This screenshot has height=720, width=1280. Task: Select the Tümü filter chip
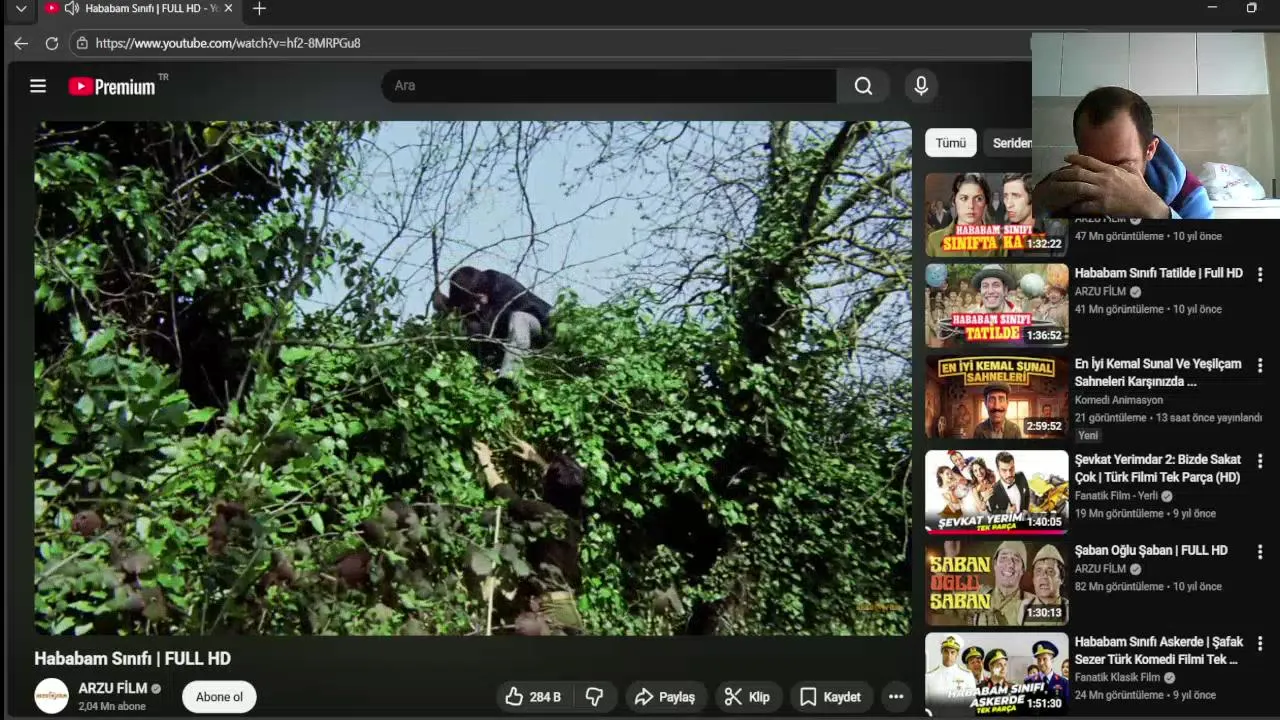951,143
